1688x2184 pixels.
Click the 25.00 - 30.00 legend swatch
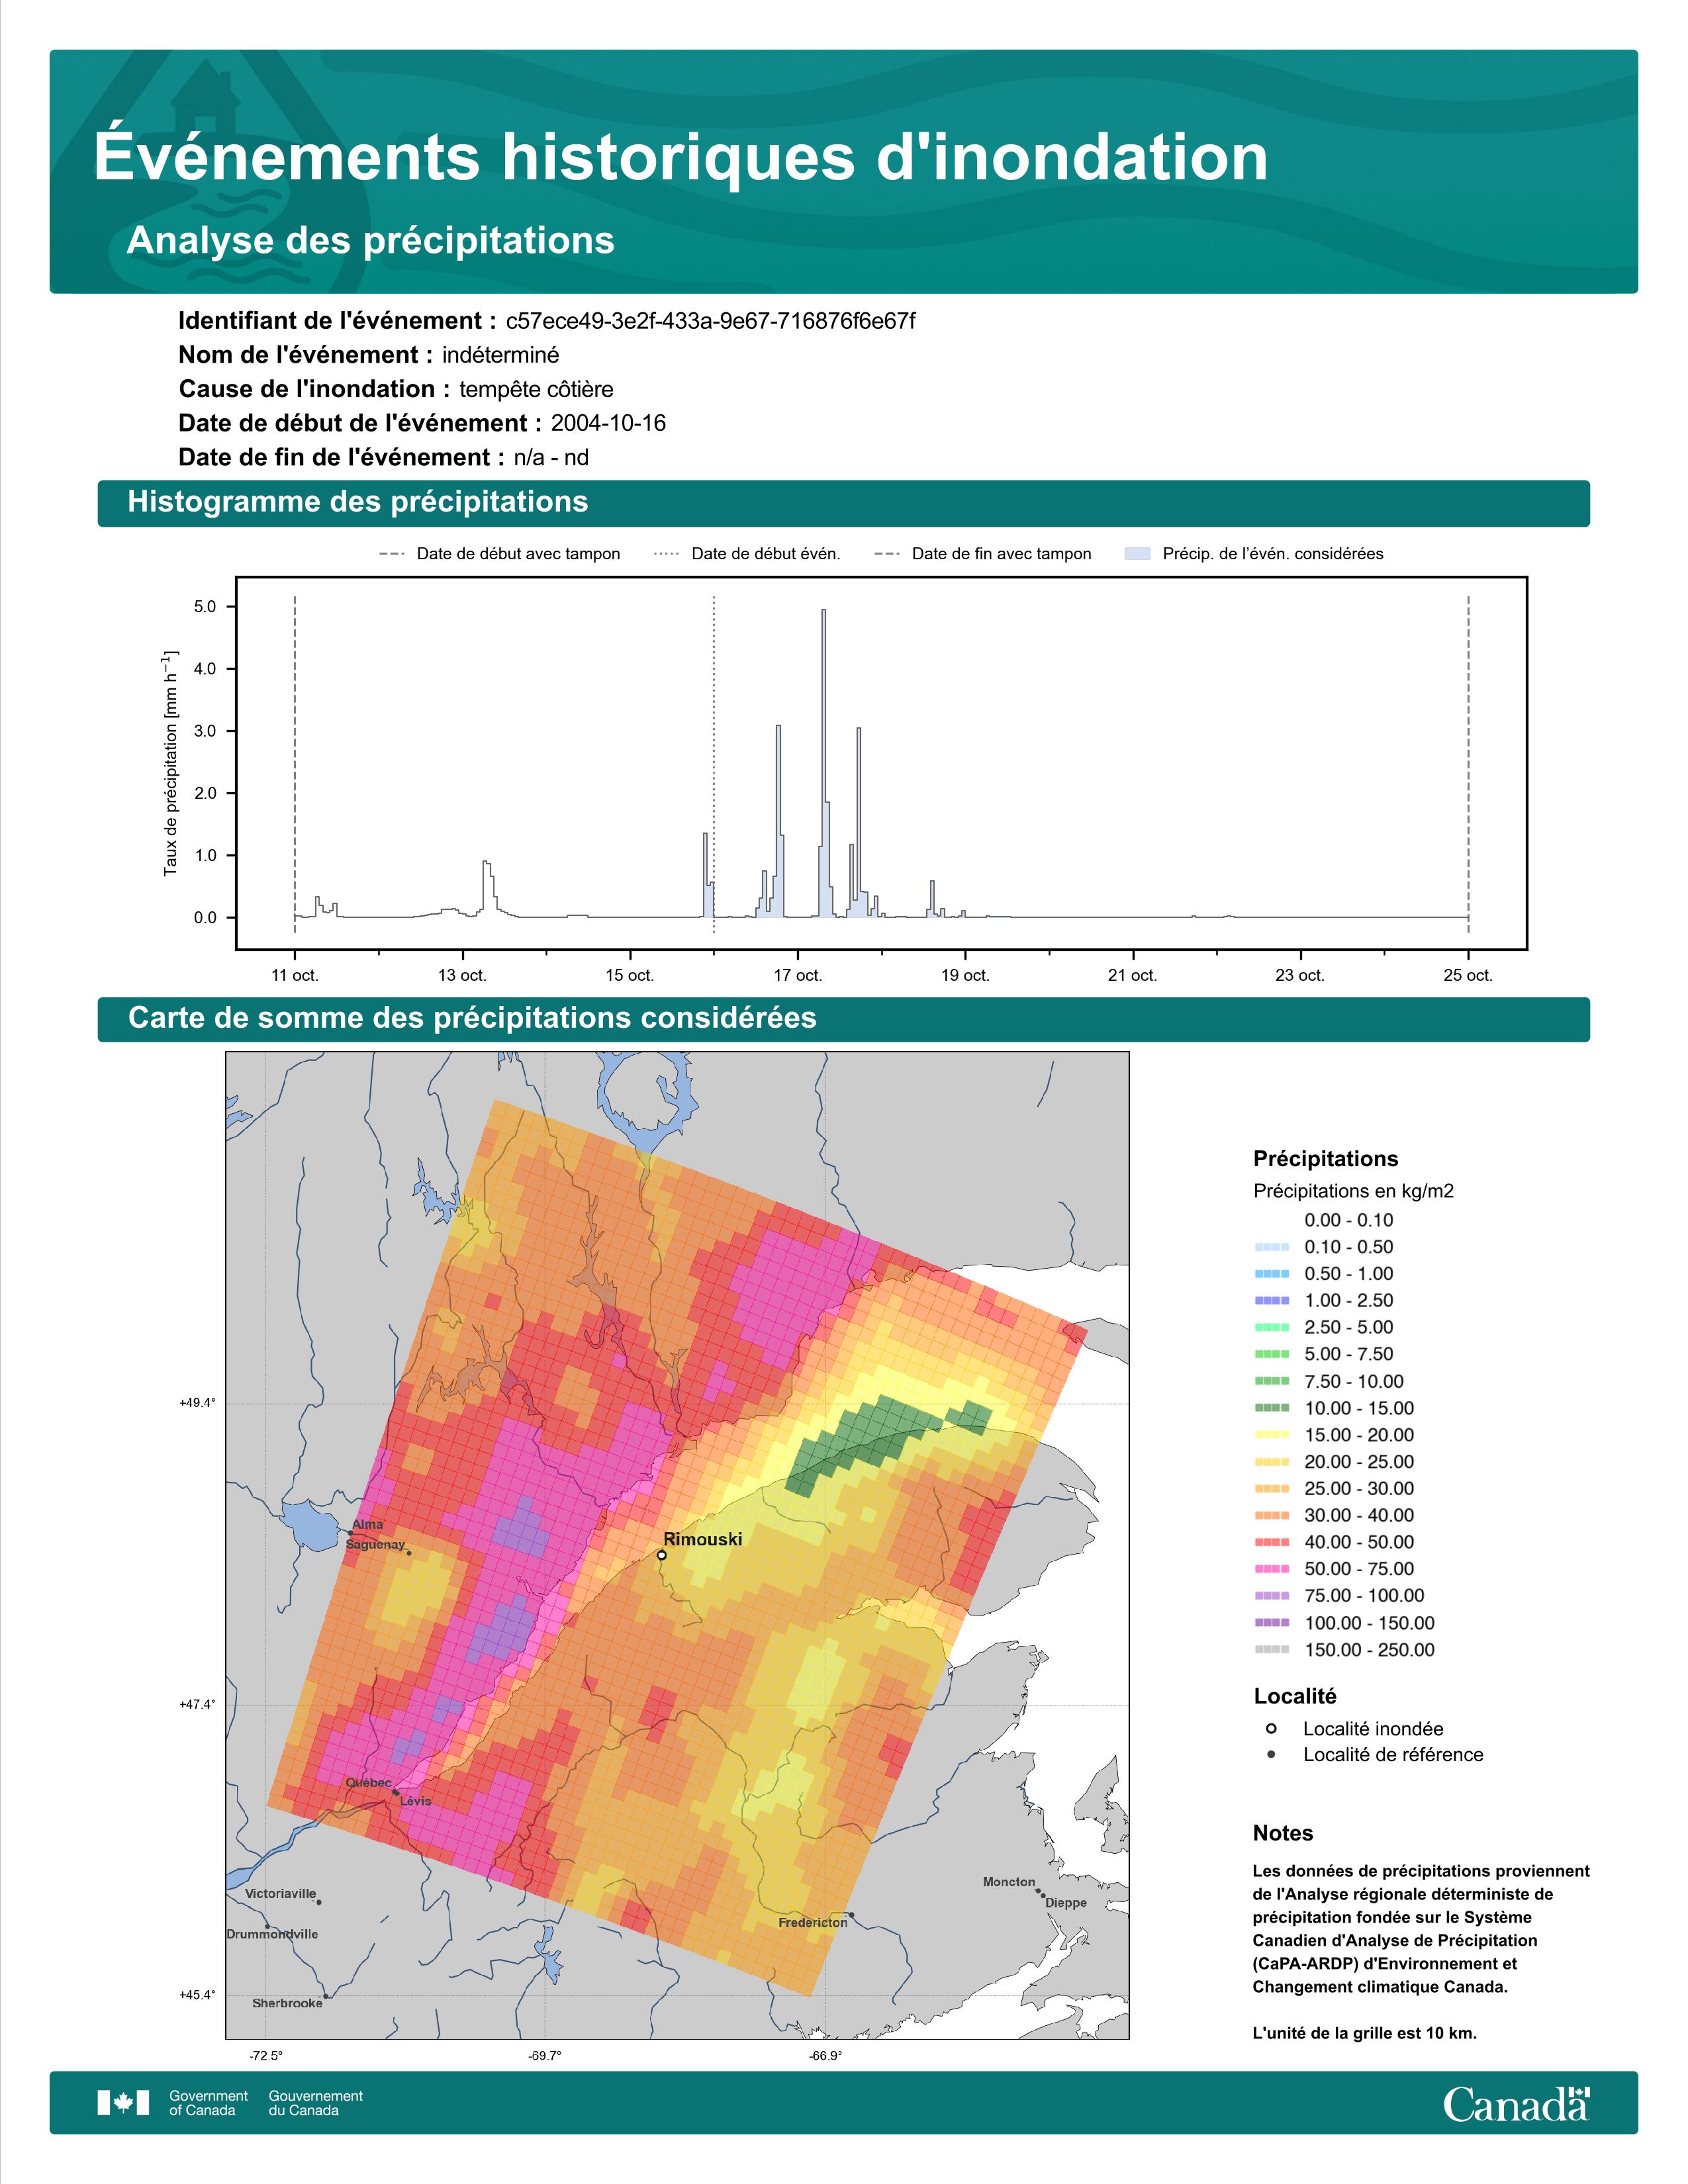pyautogui.click(x=1271, y=1489)
